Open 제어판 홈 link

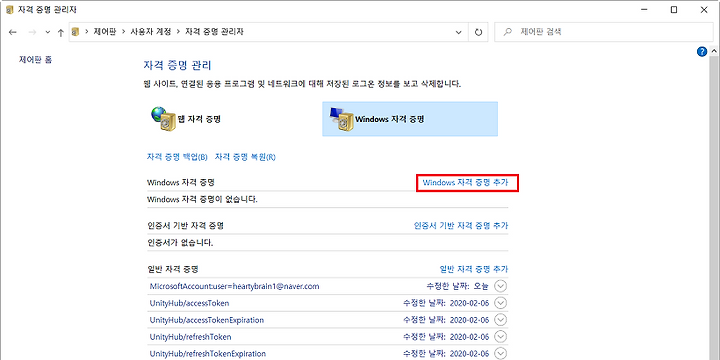click(35, 59)
